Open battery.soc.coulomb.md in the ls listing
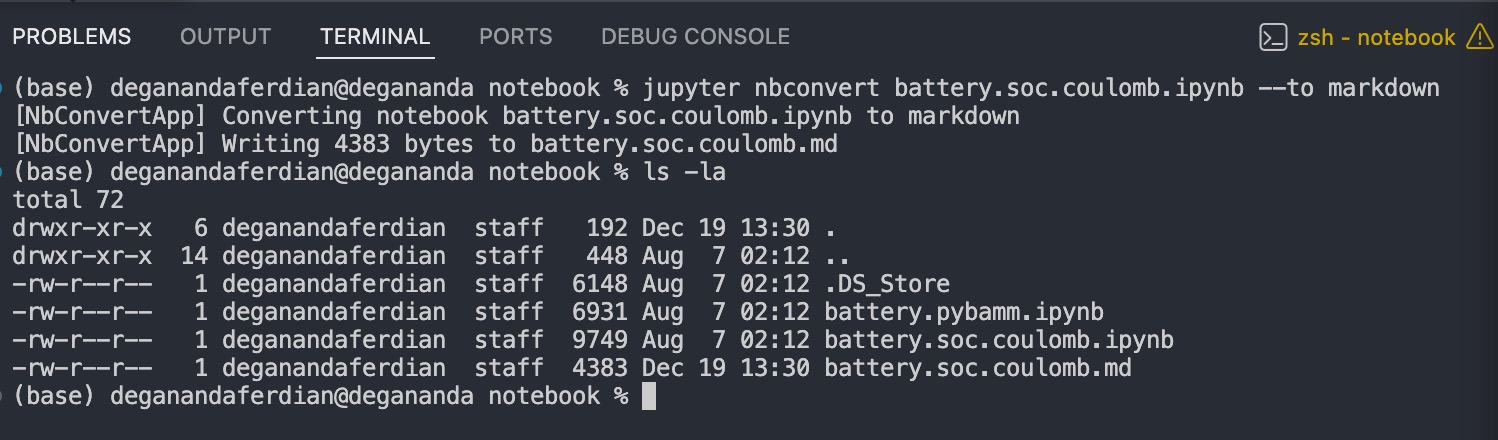The height and width of the screenshot is (440, 1498). click(x=978, y=368)
